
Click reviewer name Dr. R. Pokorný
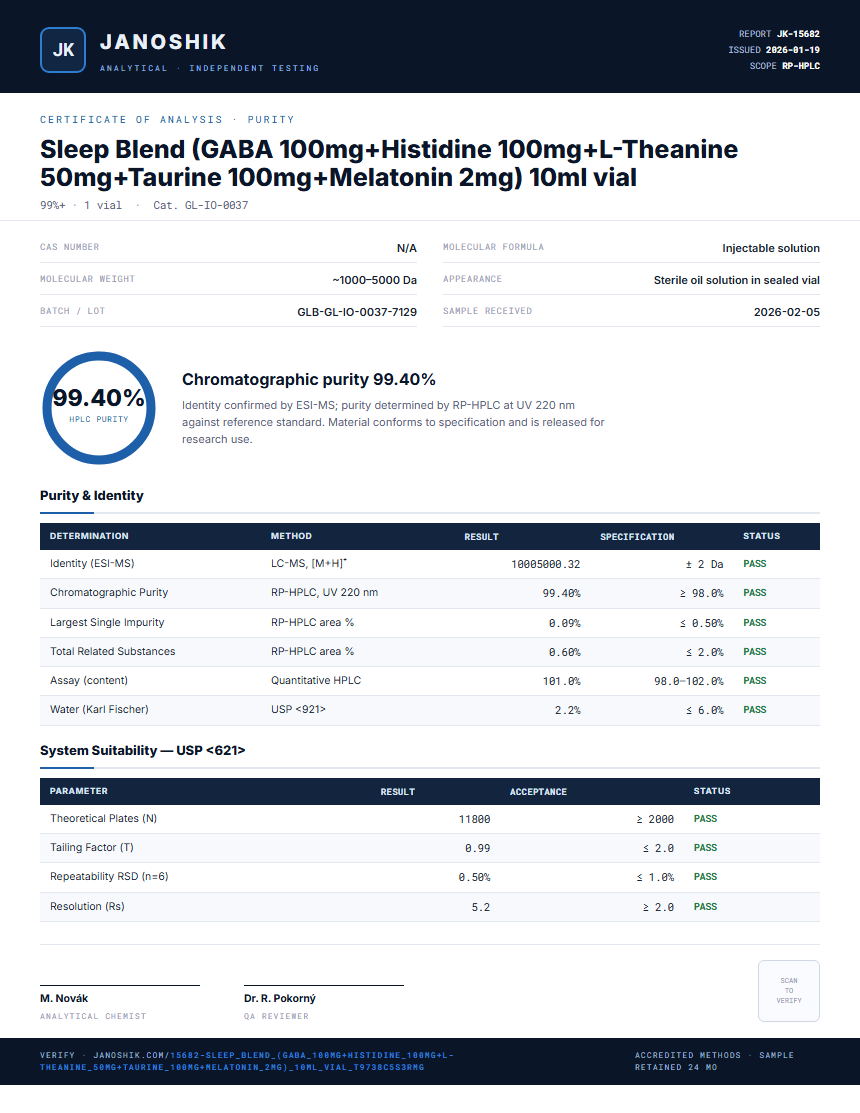(280, 998)
